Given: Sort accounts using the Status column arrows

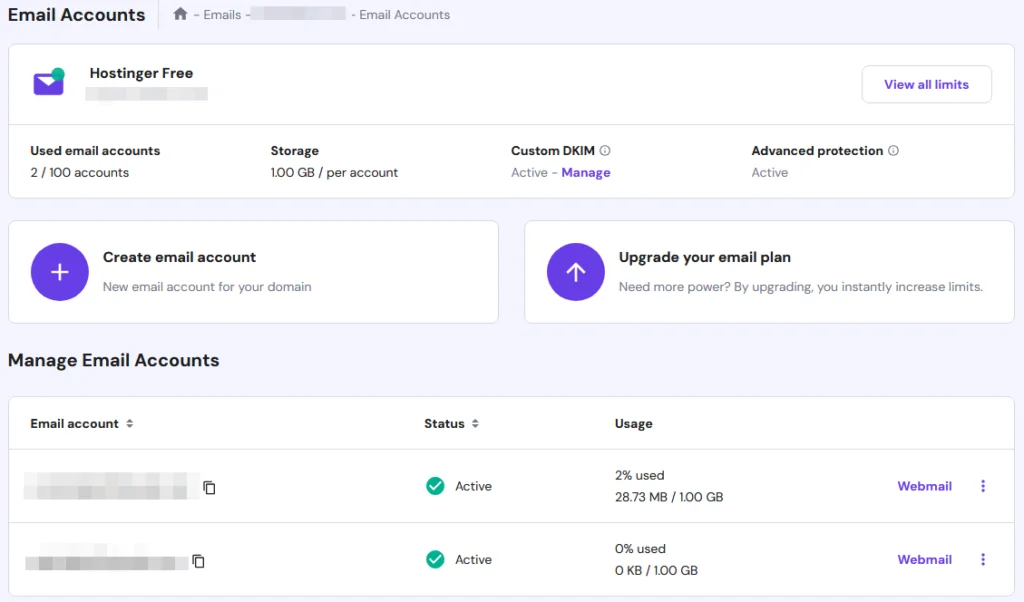Looking at the screenshot, I should (x=473, y=423).
